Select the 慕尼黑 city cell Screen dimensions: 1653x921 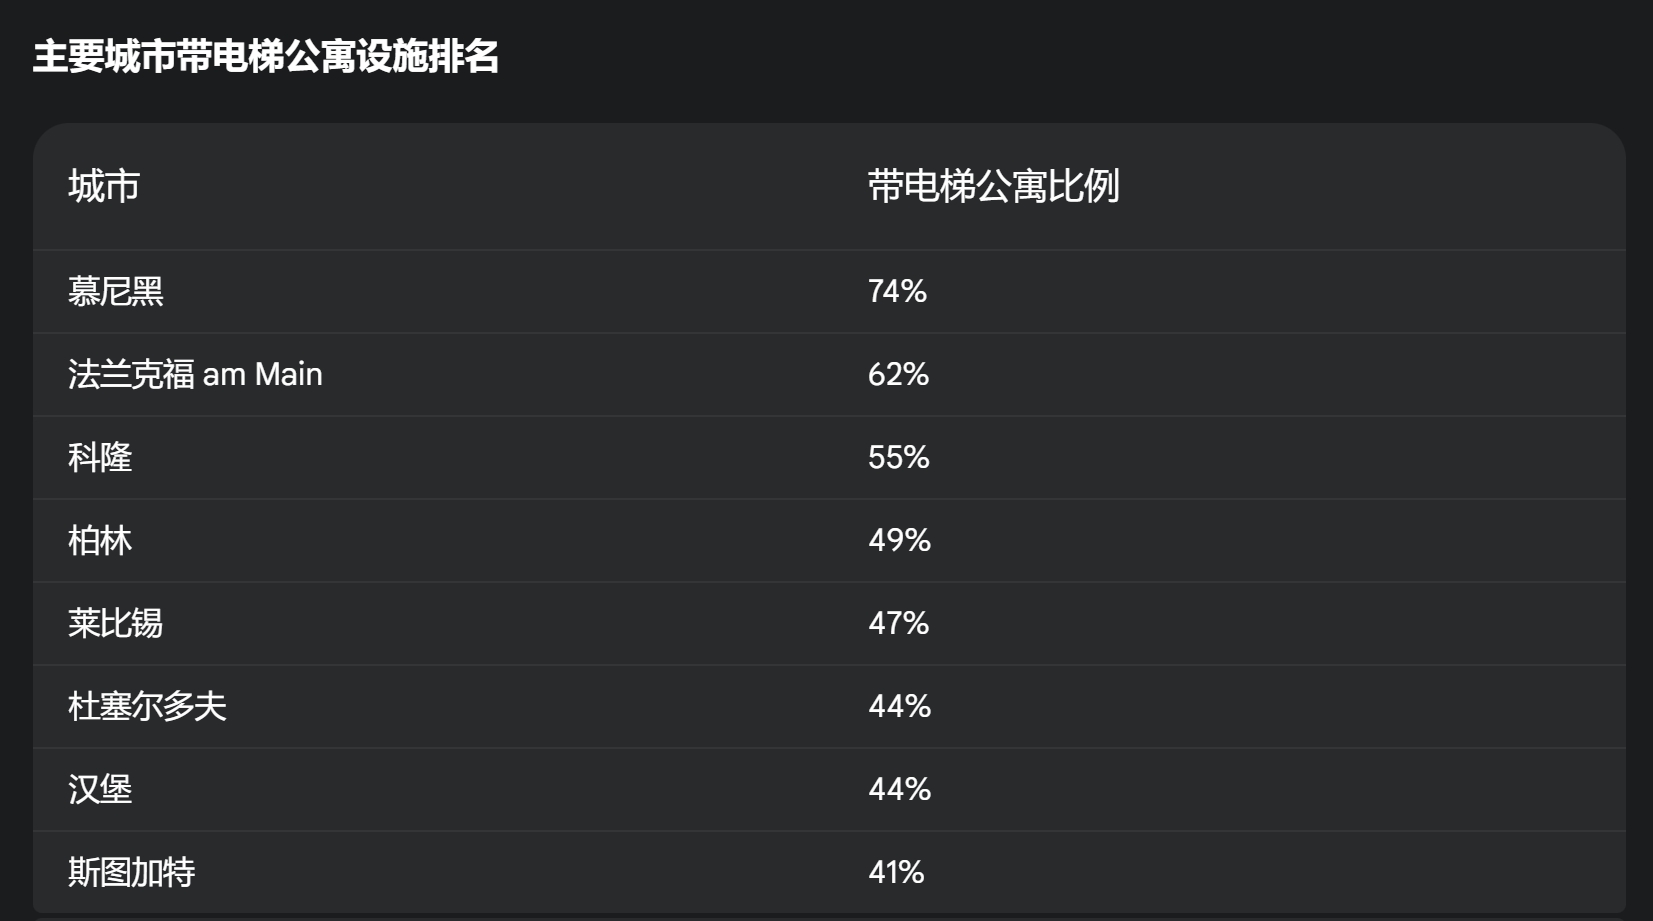[116, 291]
